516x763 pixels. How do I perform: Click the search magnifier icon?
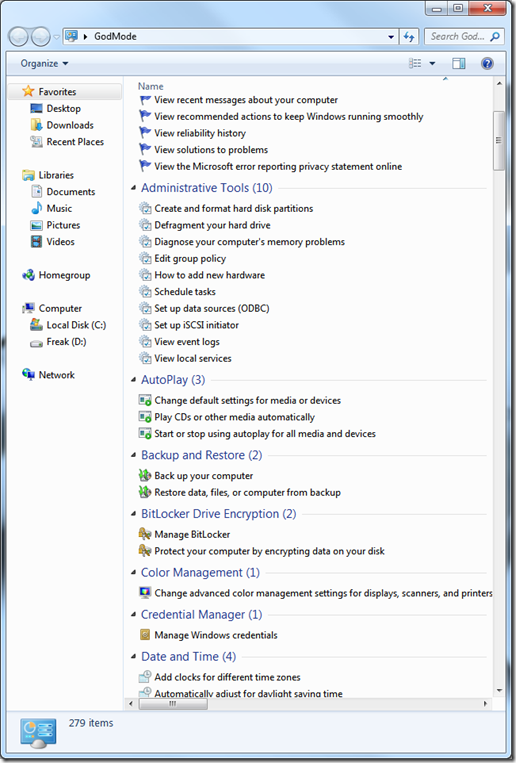[x=495, y=36]
